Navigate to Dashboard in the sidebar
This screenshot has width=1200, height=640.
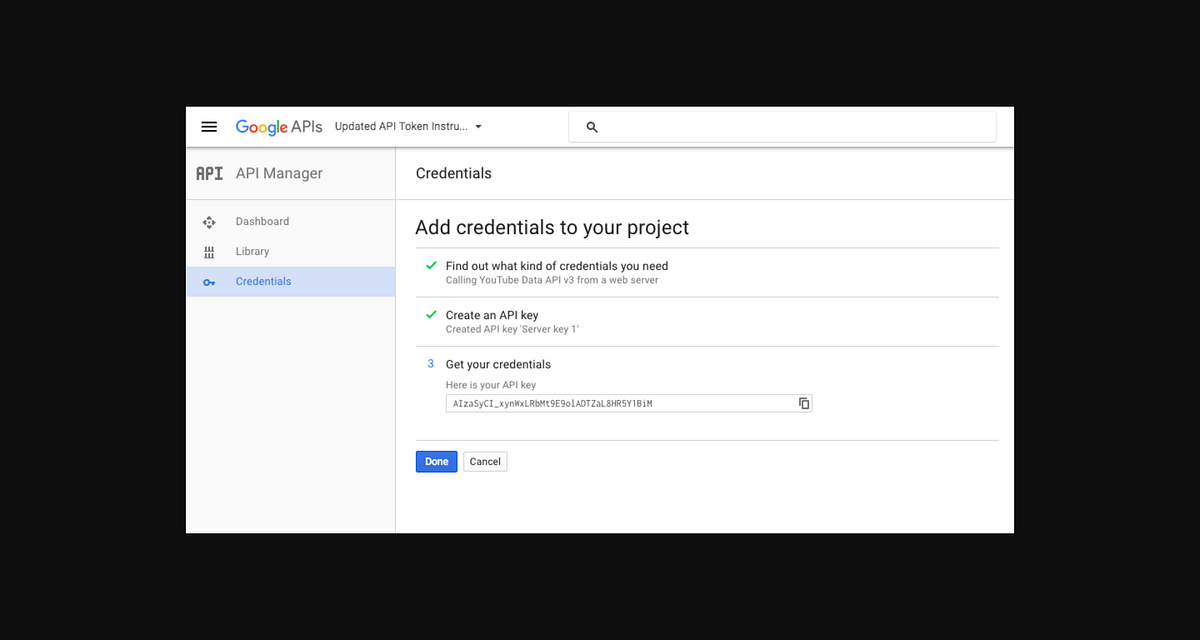[x=263, y=221]
